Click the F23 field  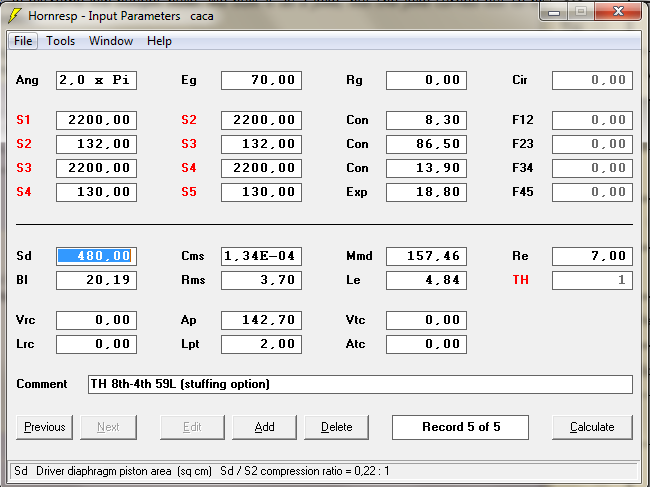click(x=592, y=144)
